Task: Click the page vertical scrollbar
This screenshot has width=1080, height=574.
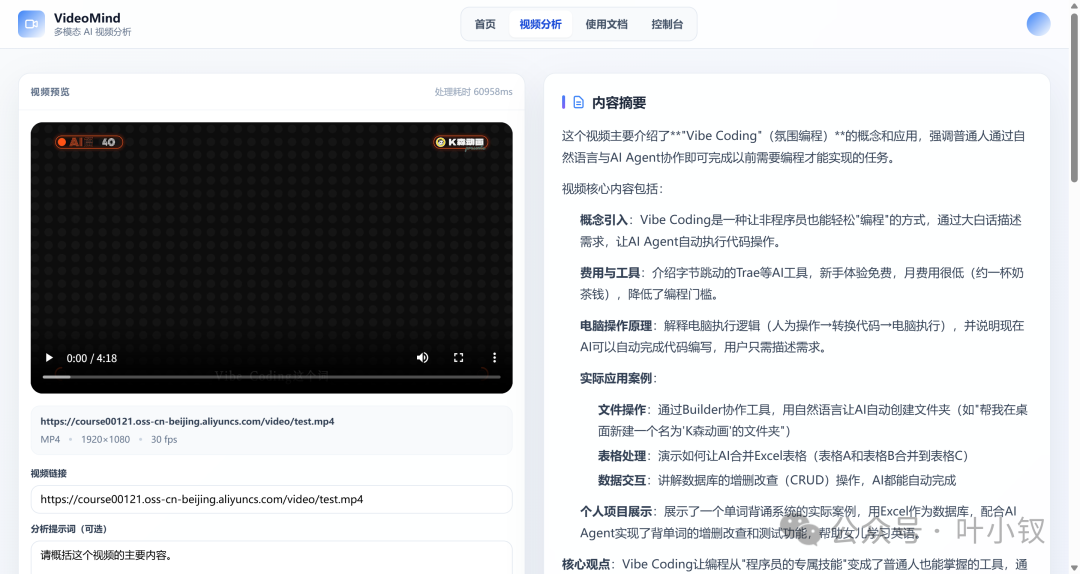Action: 1074,96
